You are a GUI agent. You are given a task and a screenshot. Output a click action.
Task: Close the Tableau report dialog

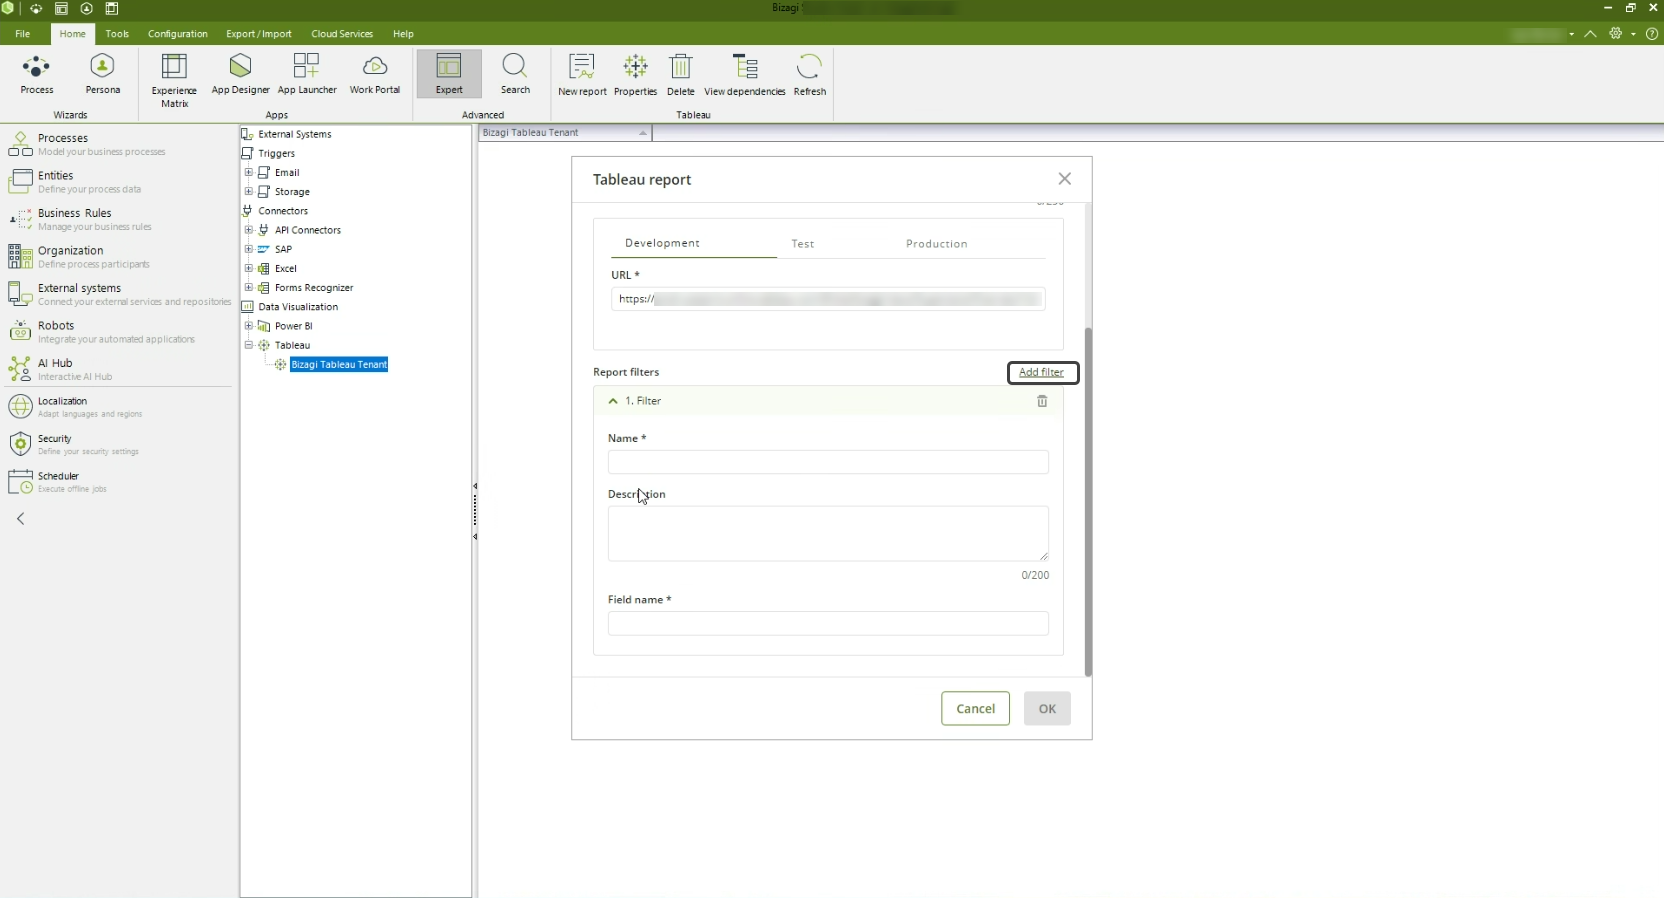point(1064,179)
